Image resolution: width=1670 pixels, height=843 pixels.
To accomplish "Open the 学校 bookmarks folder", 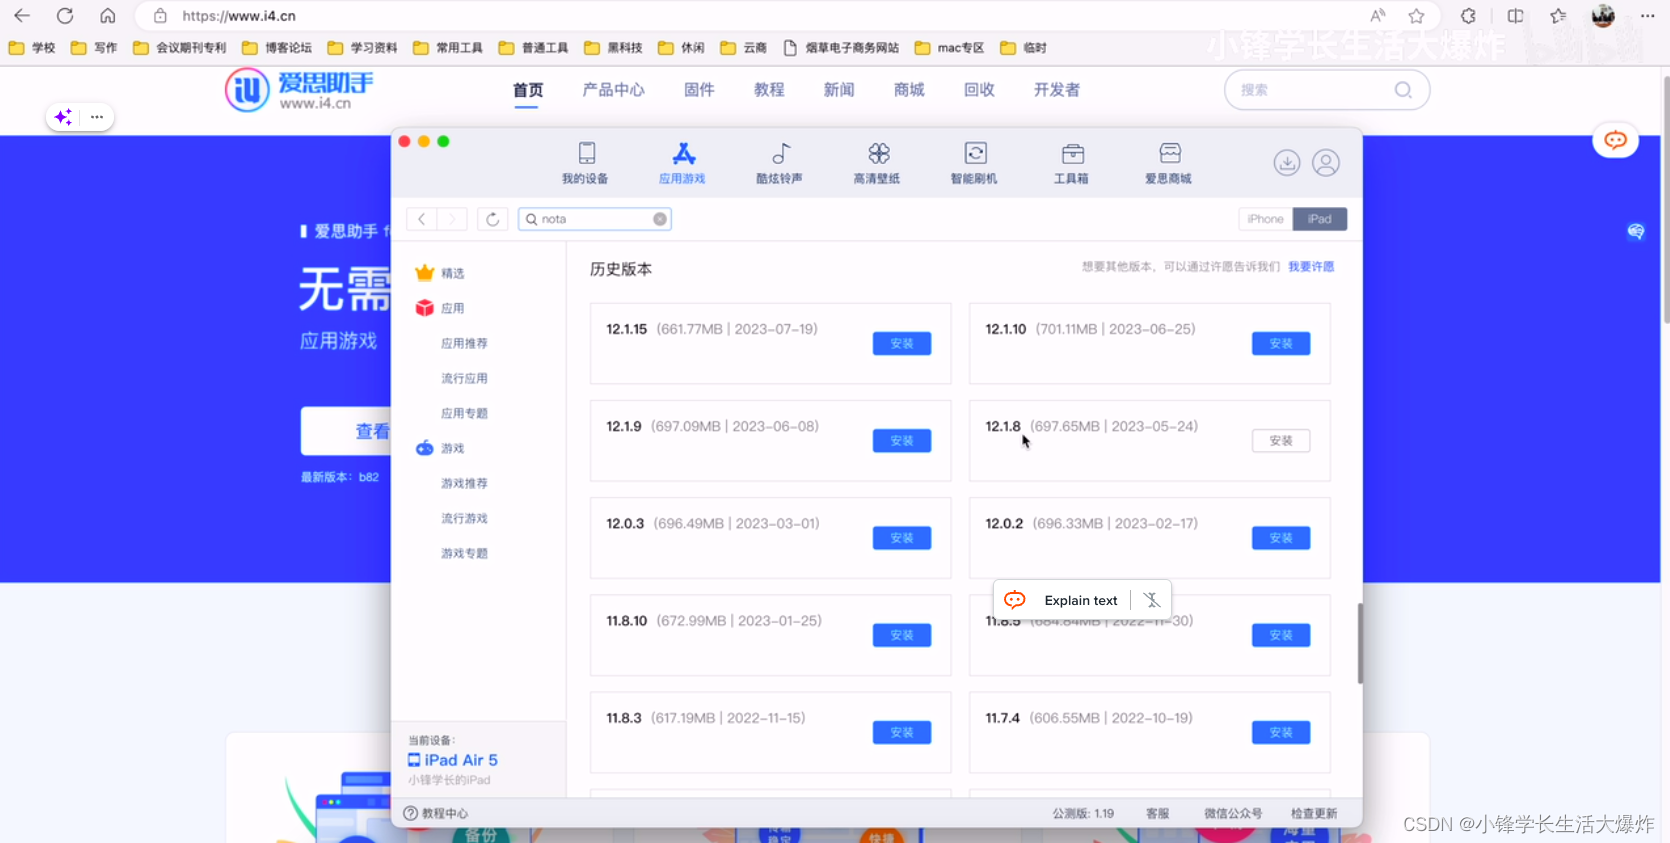I will coord(32,48).
